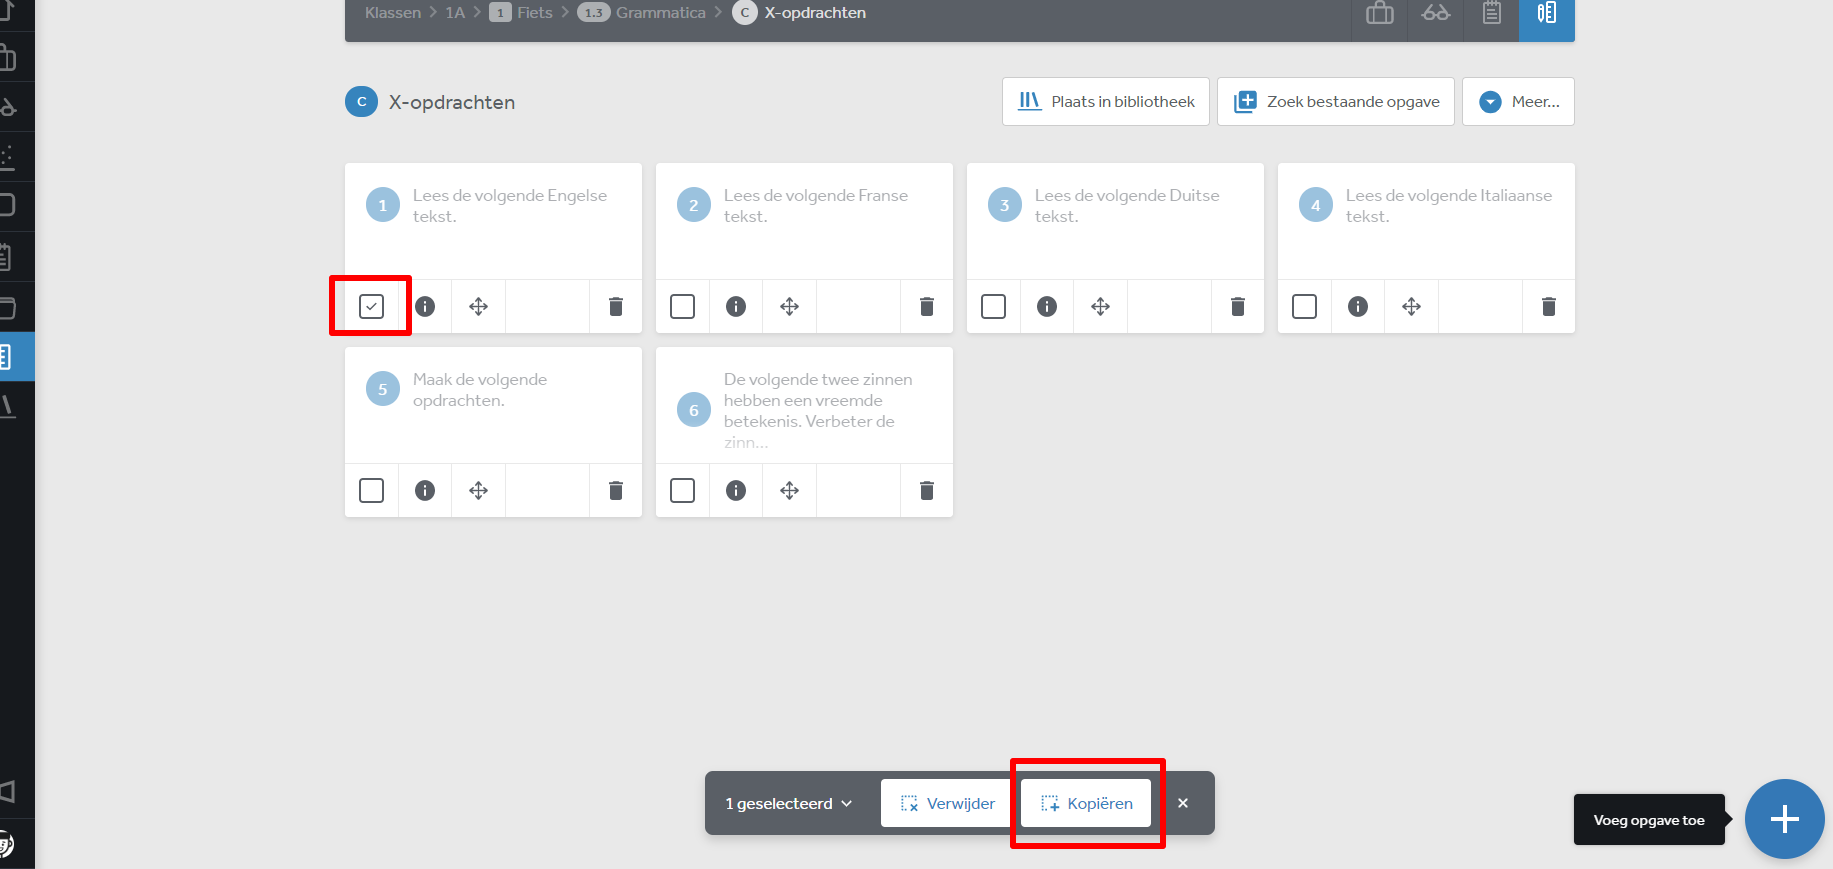Uncheck the Engelse tekst card checkbox
The width and height of the screenshot is (1833, 869).
[x=371, y=306]
